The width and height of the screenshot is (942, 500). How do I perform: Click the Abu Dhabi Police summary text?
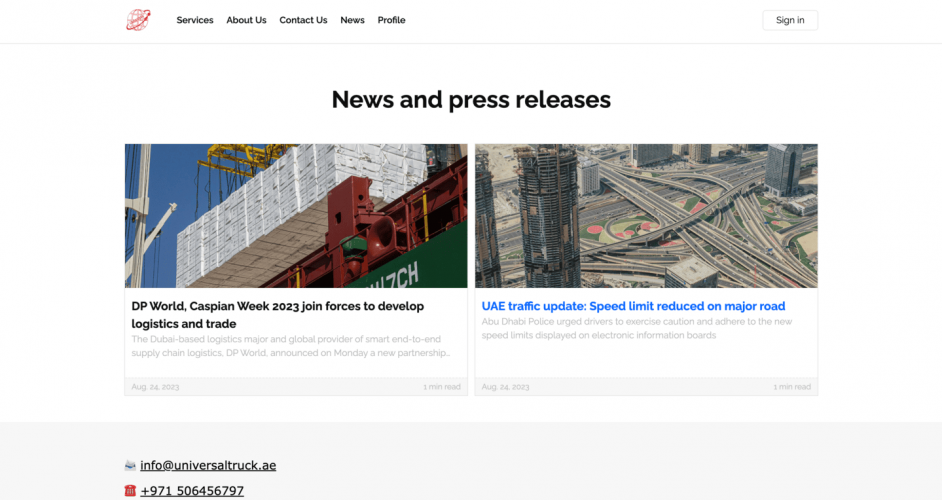tap(637, 328)
